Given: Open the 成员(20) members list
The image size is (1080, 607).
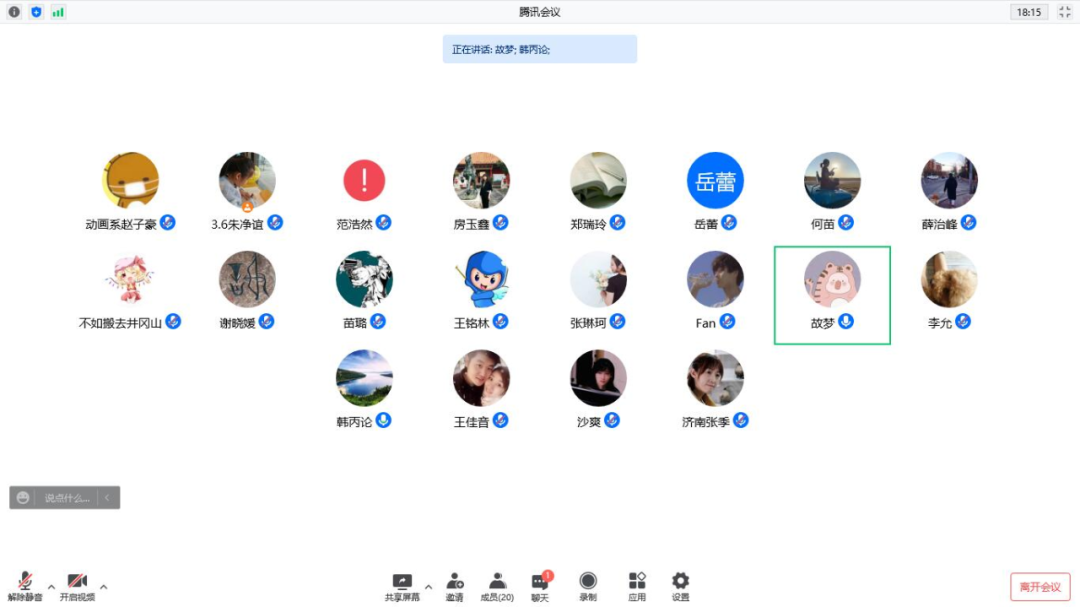Looking at the screenshot, I should point(497,585).
